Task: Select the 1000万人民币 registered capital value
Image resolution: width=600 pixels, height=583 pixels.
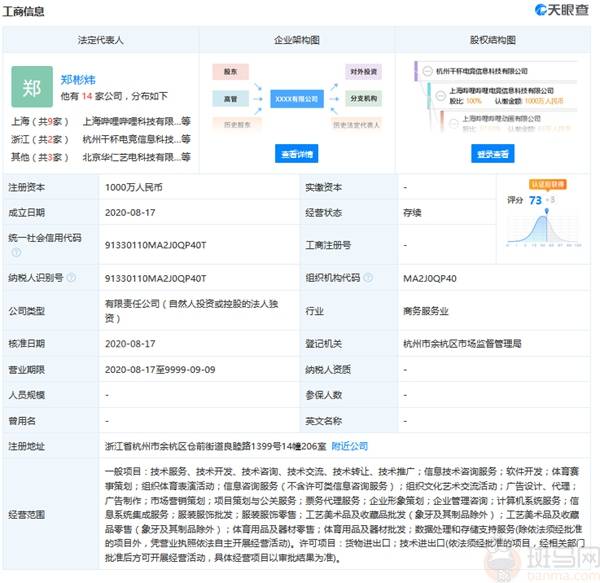Action: 134,187
